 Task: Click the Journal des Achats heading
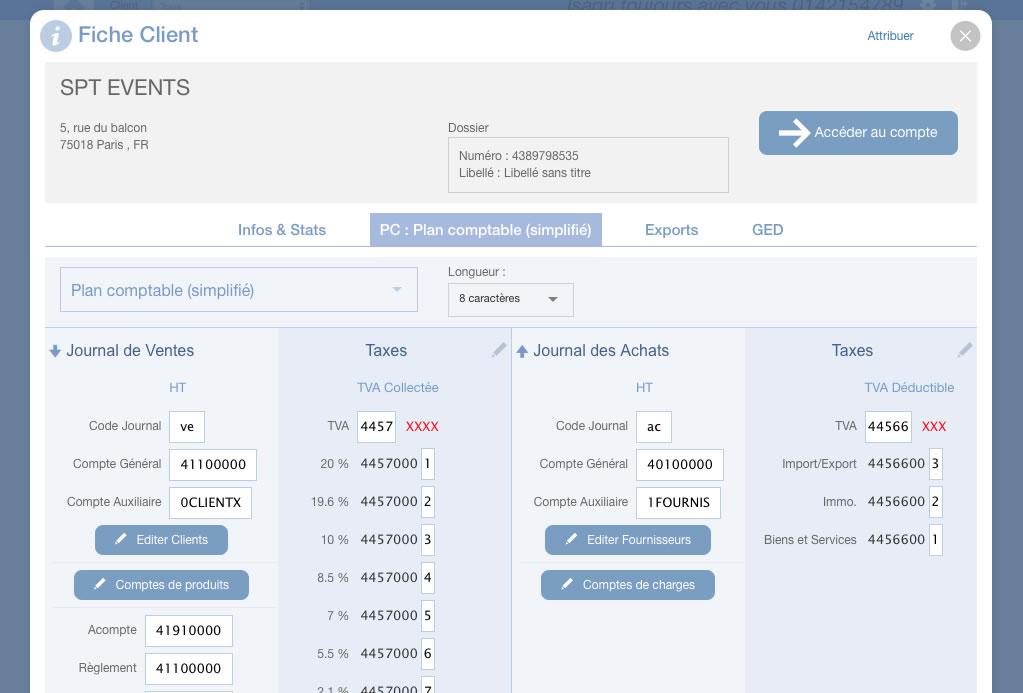(601, 350)
